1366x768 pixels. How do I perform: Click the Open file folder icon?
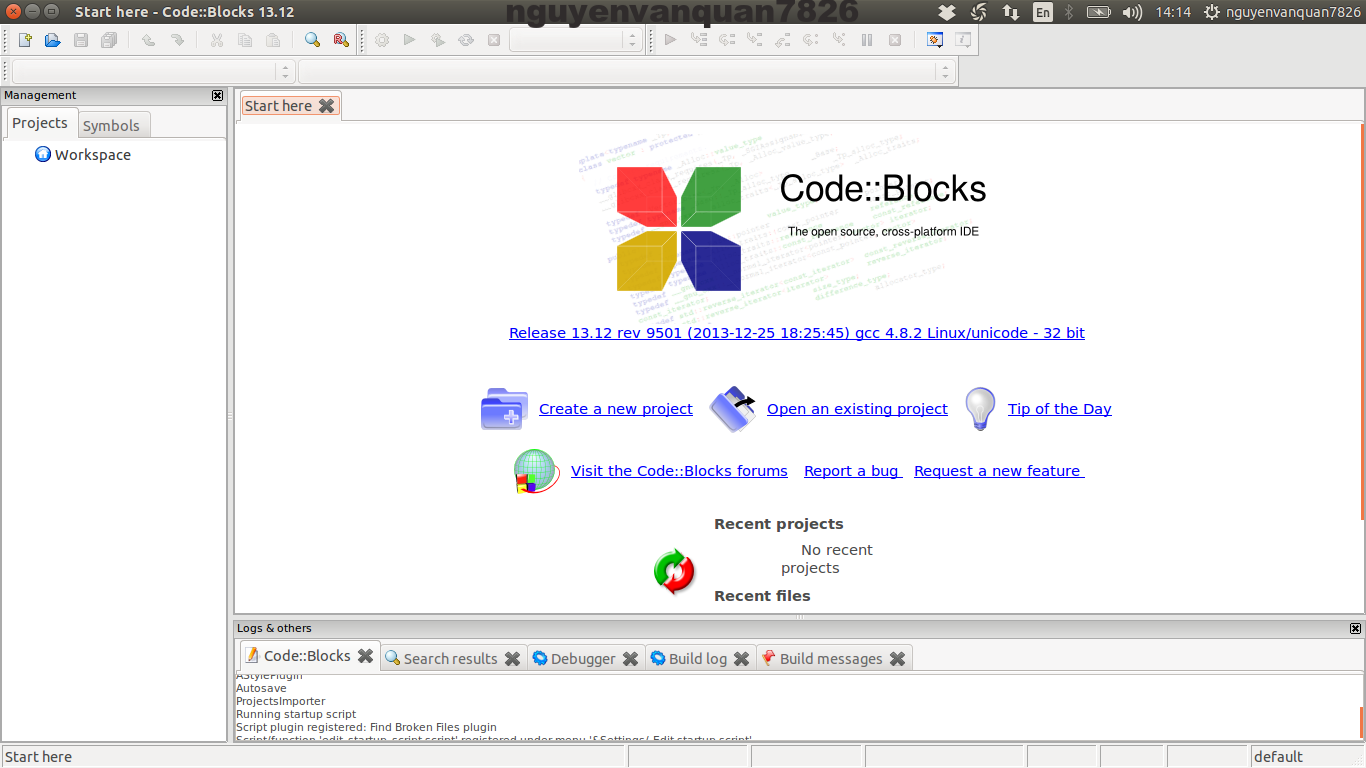[53, 40]
